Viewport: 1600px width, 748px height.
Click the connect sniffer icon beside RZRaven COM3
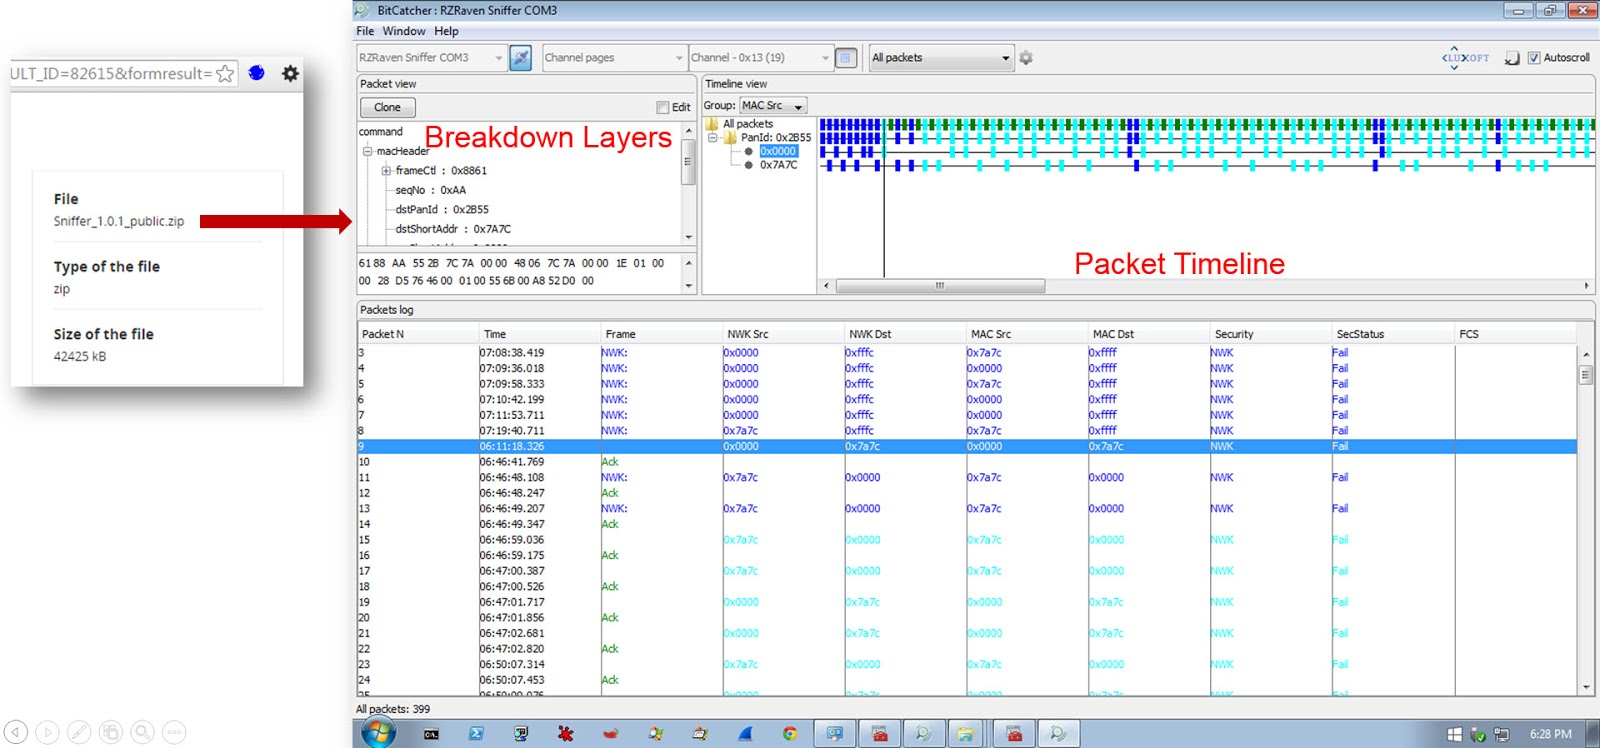pos(521,58)
